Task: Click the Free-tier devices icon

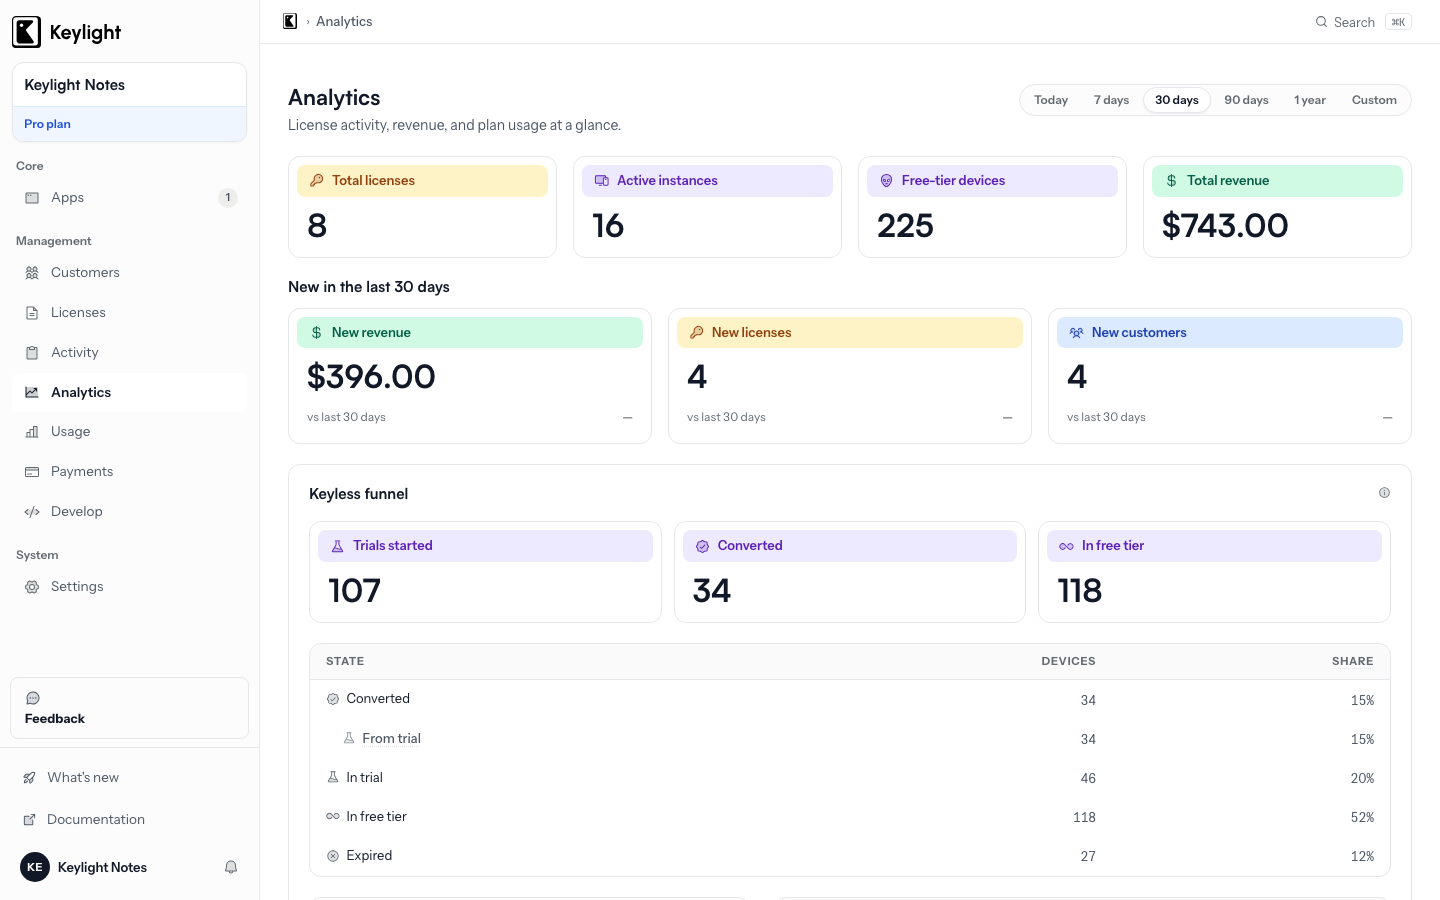Action: coord(886,181)
